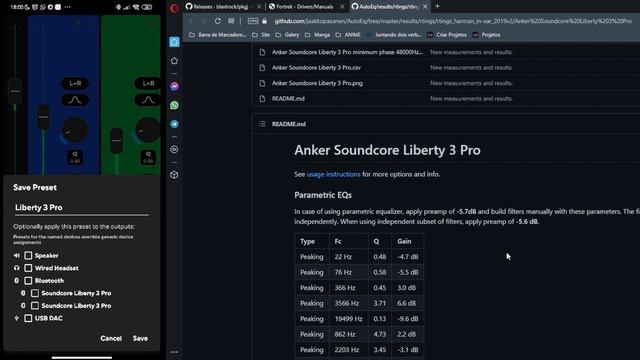Click the cube icon in the Opera sidebar
The image size is (640, 360).
[174, 175]
